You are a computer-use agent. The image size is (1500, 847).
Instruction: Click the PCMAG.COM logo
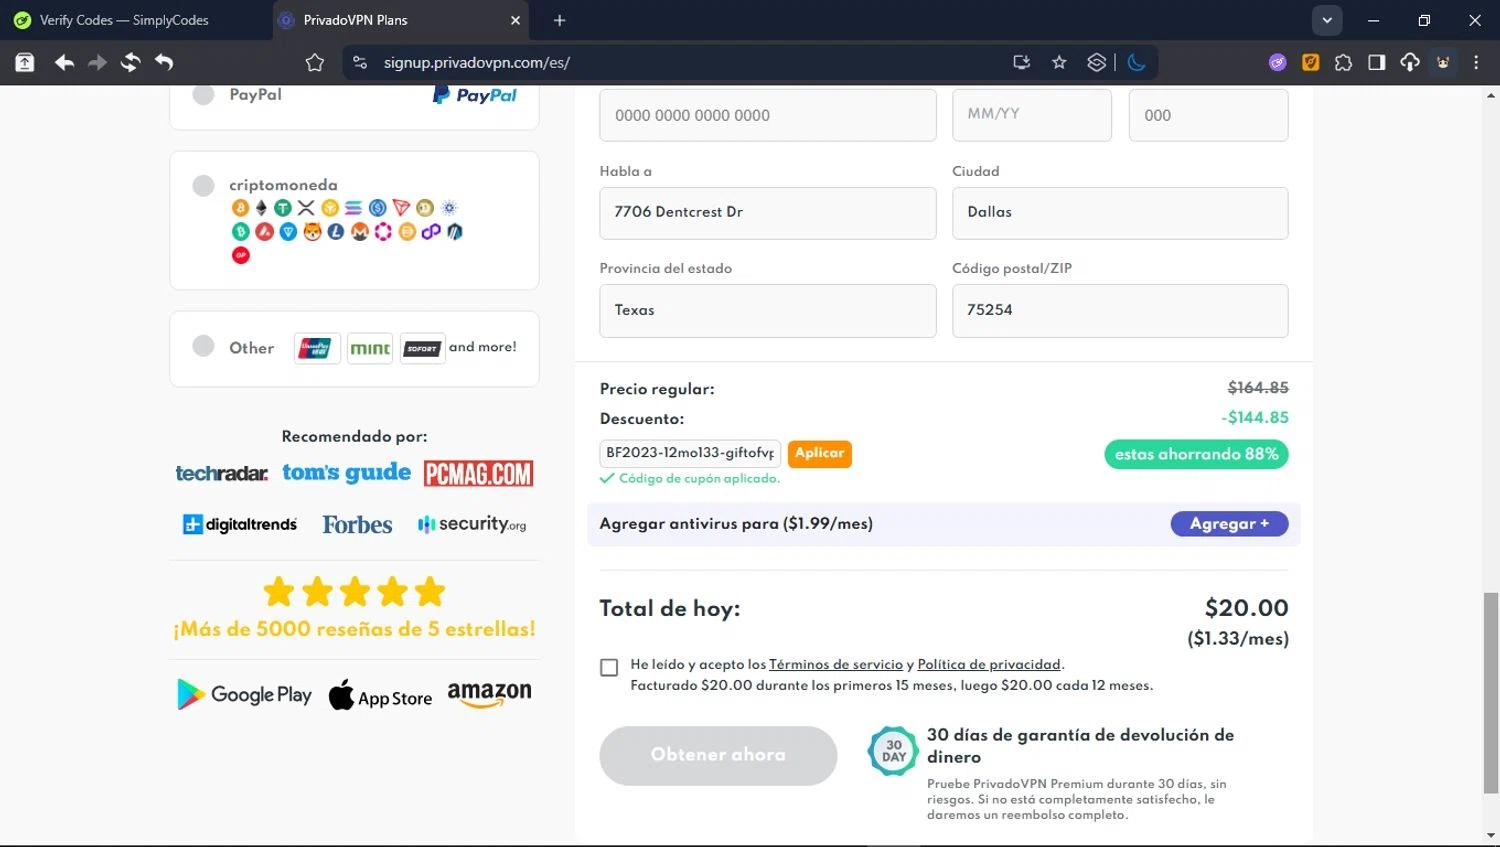(x=478, y=473)
